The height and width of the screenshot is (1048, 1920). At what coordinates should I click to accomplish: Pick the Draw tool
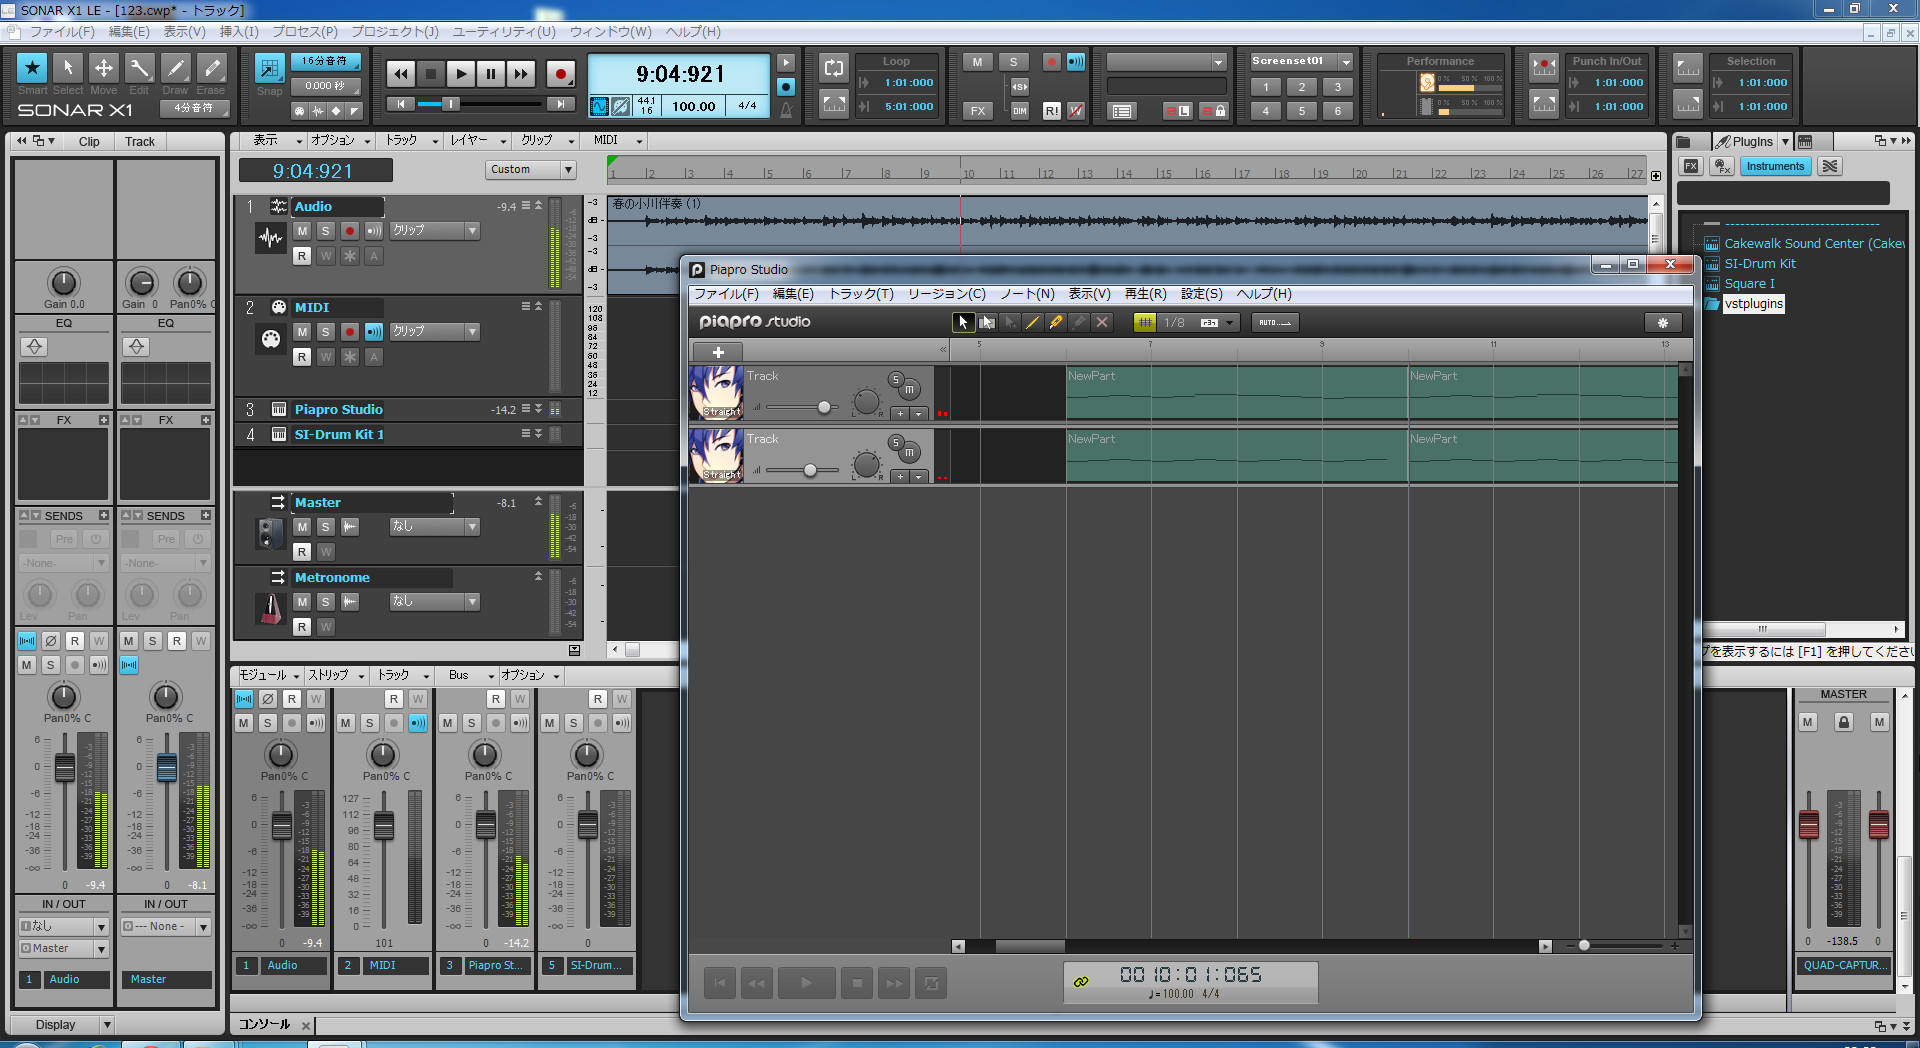175,68
